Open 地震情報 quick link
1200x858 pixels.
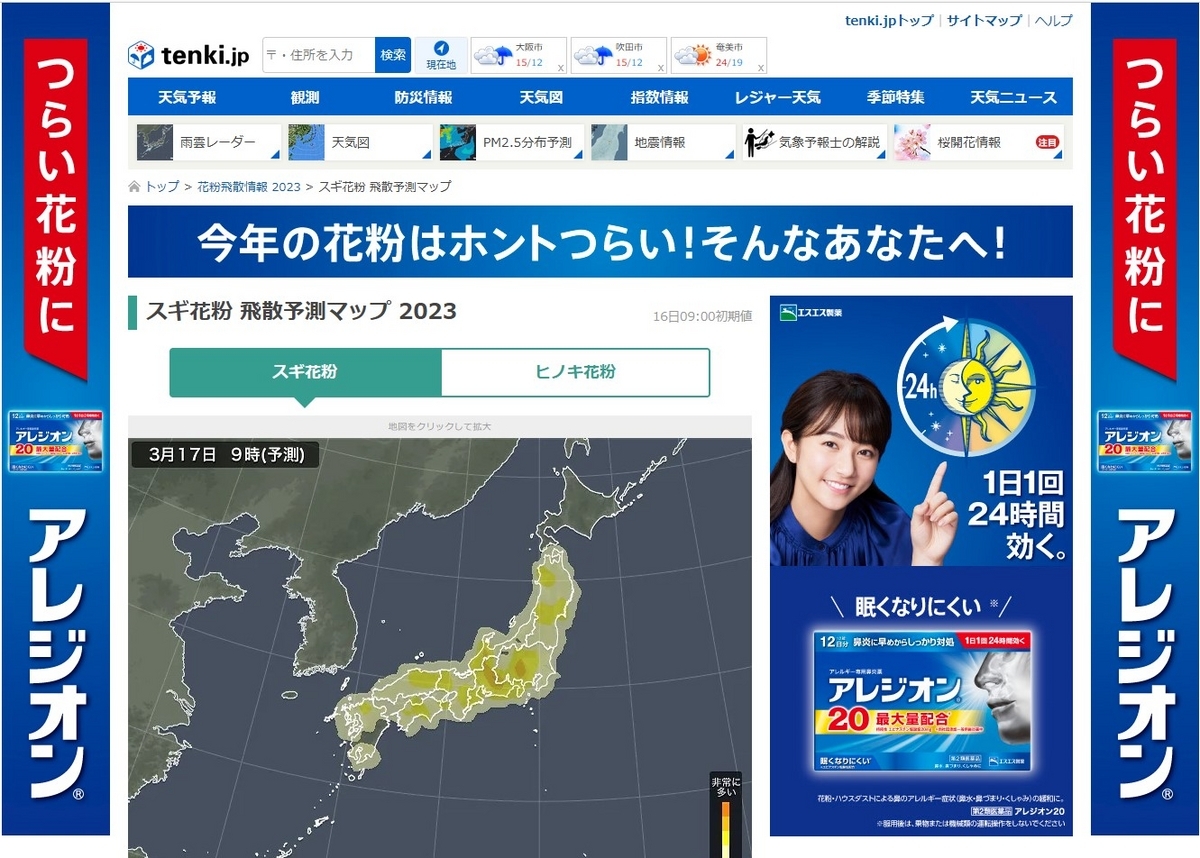pos(663,142)
